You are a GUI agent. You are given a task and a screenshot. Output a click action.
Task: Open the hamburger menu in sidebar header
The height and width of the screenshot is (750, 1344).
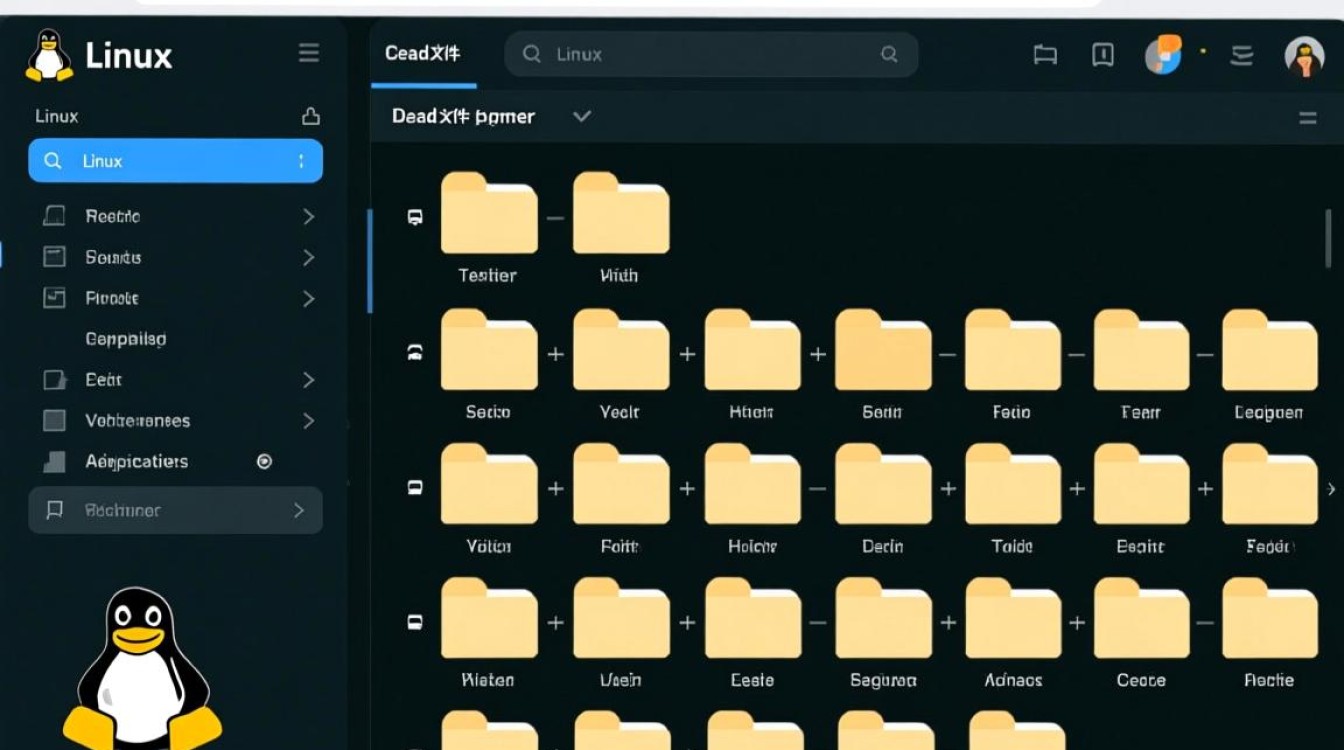click(309, 54)
